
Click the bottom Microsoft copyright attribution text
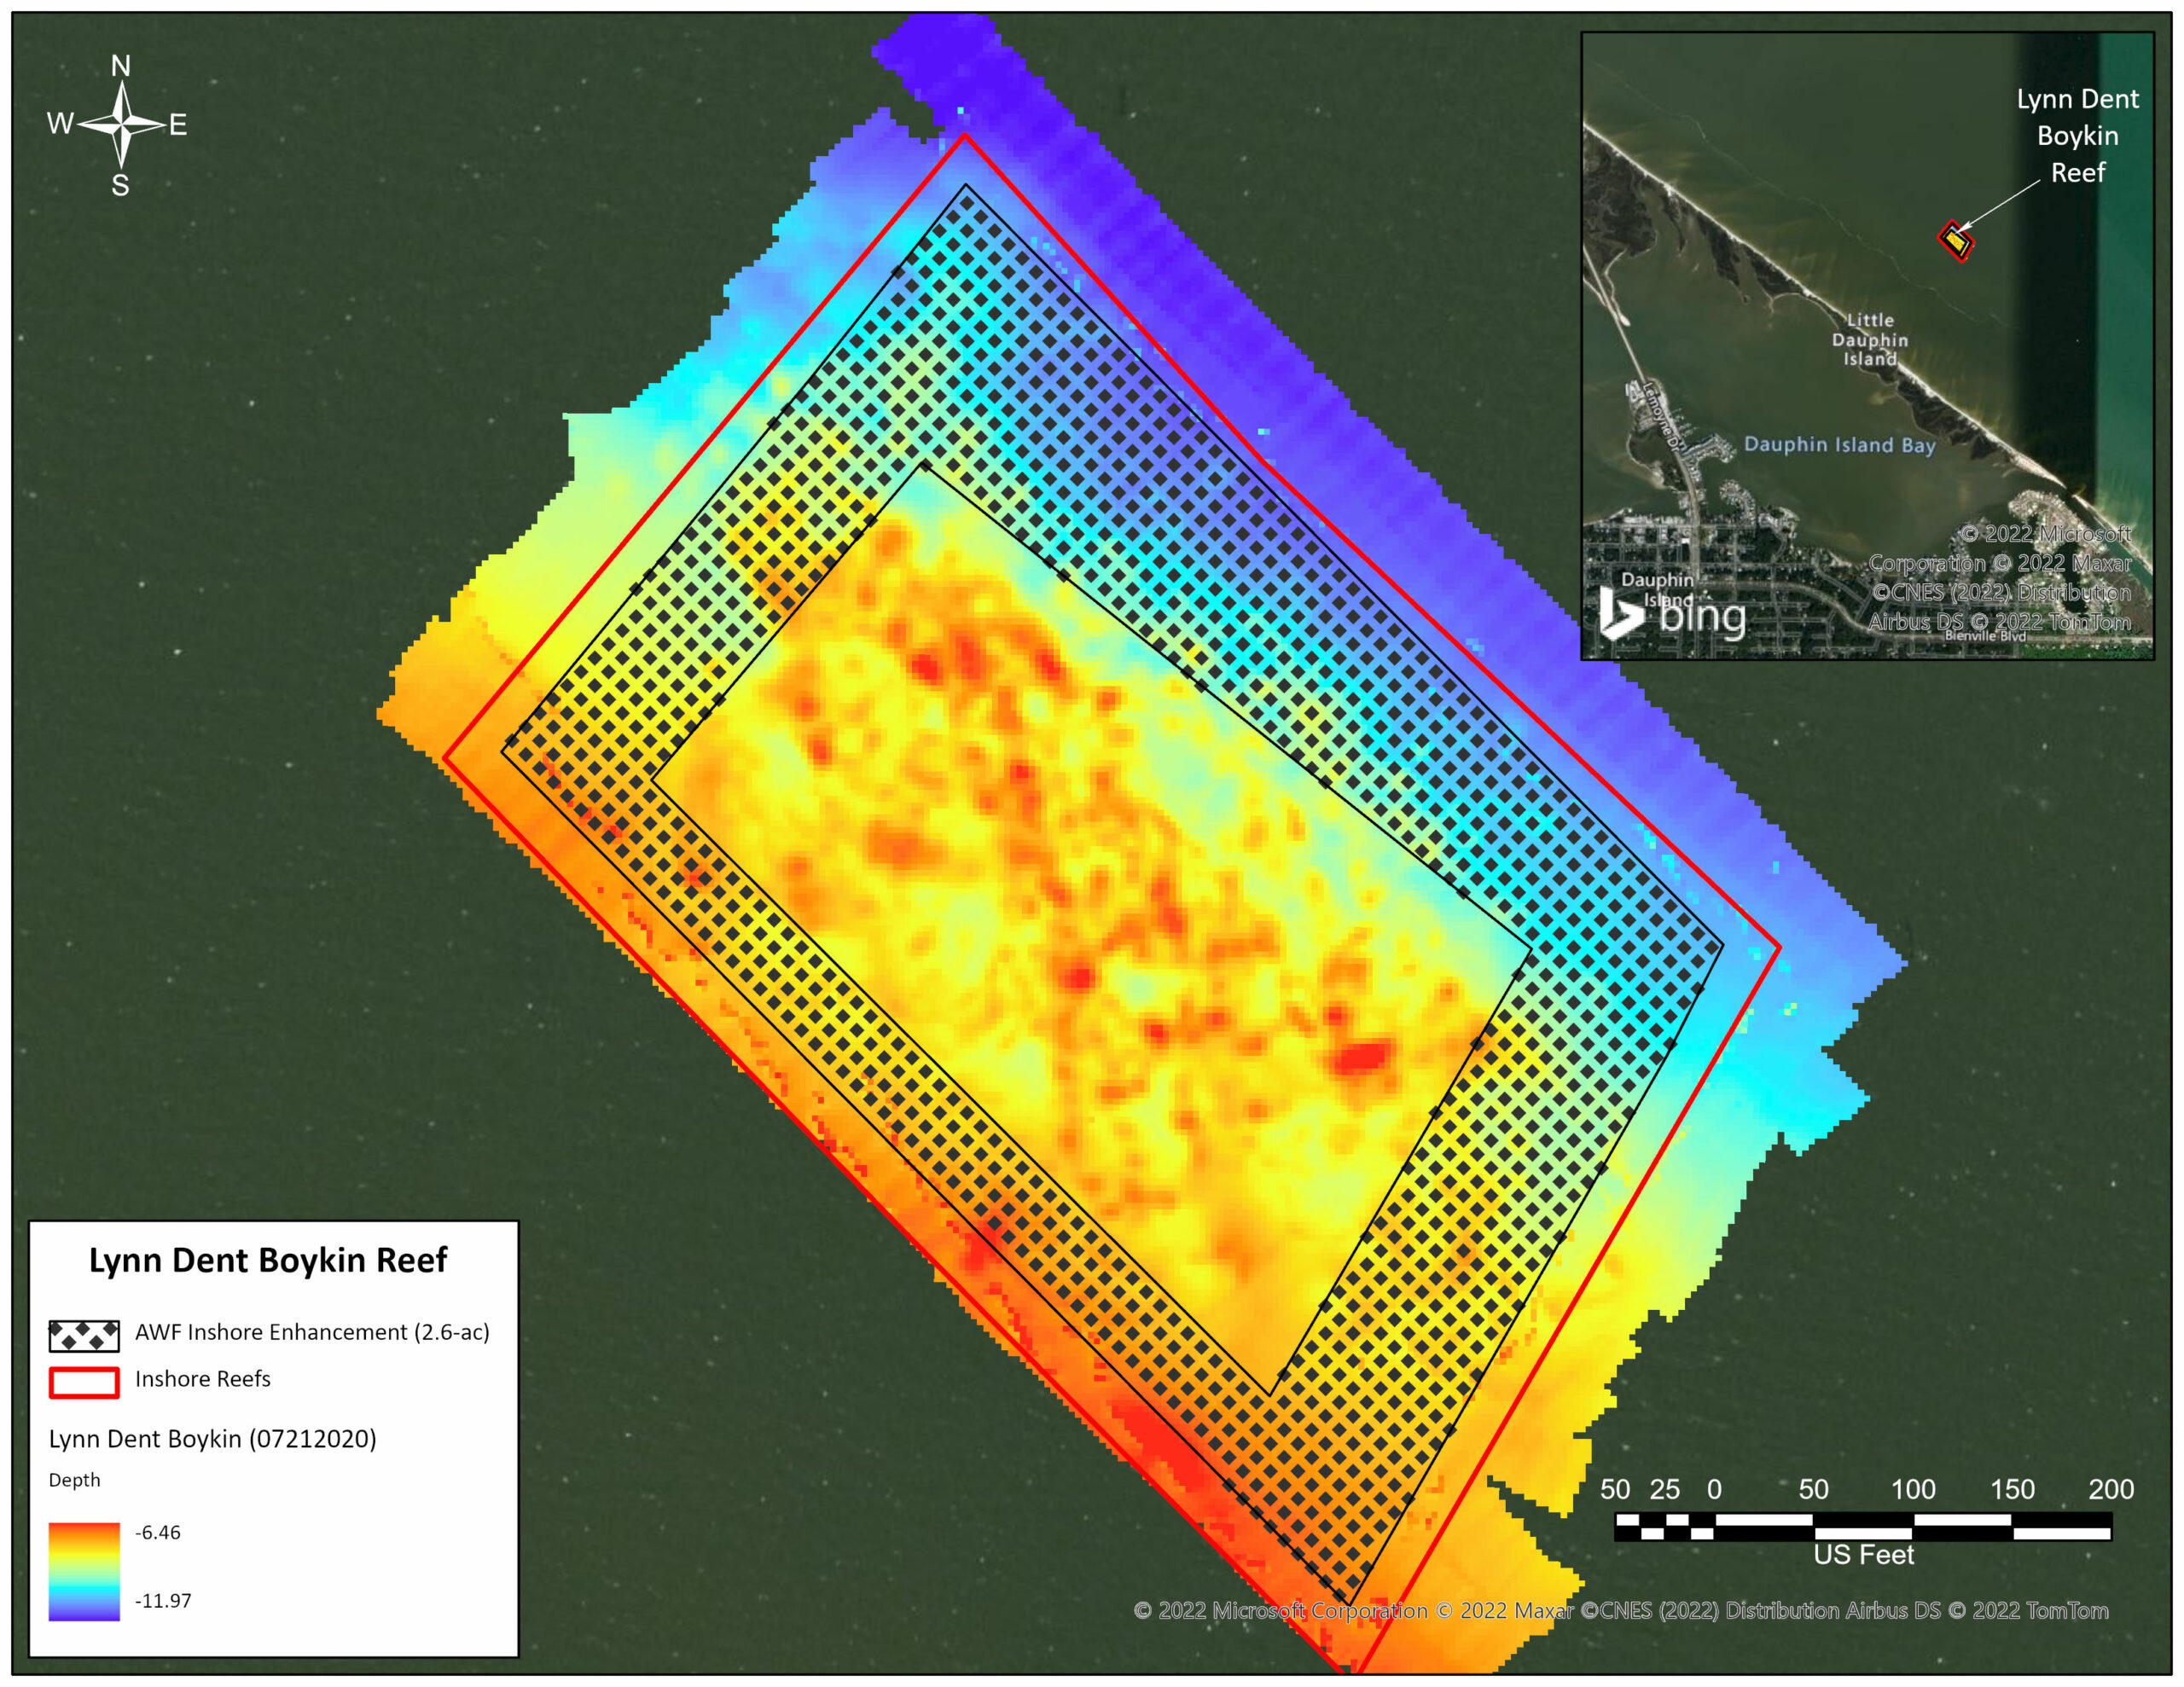coord(1620,1610)
